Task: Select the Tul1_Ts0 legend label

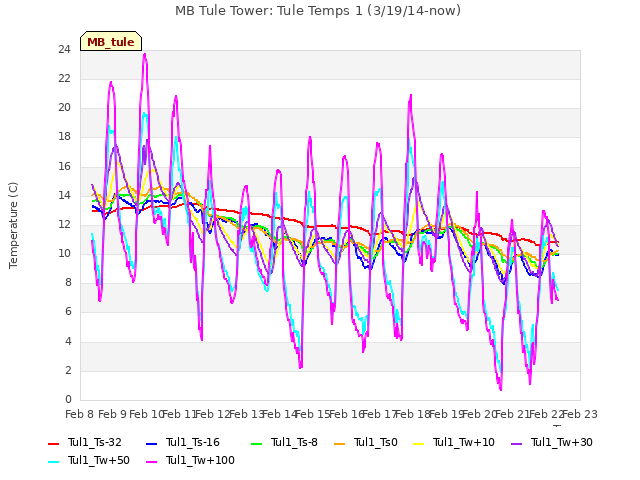Action: [376, 442]
